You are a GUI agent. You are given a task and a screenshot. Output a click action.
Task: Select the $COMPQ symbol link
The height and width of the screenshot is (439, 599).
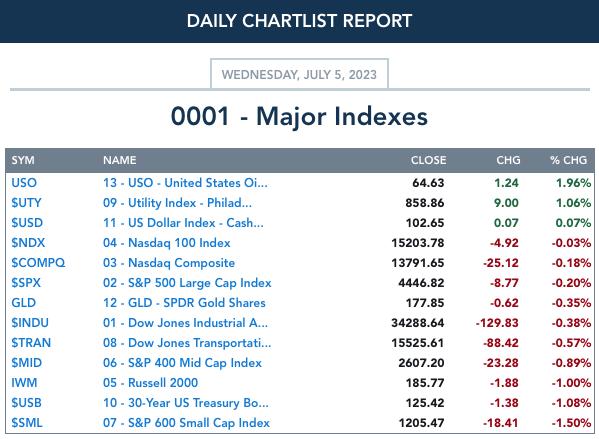(x=38, y=262)
